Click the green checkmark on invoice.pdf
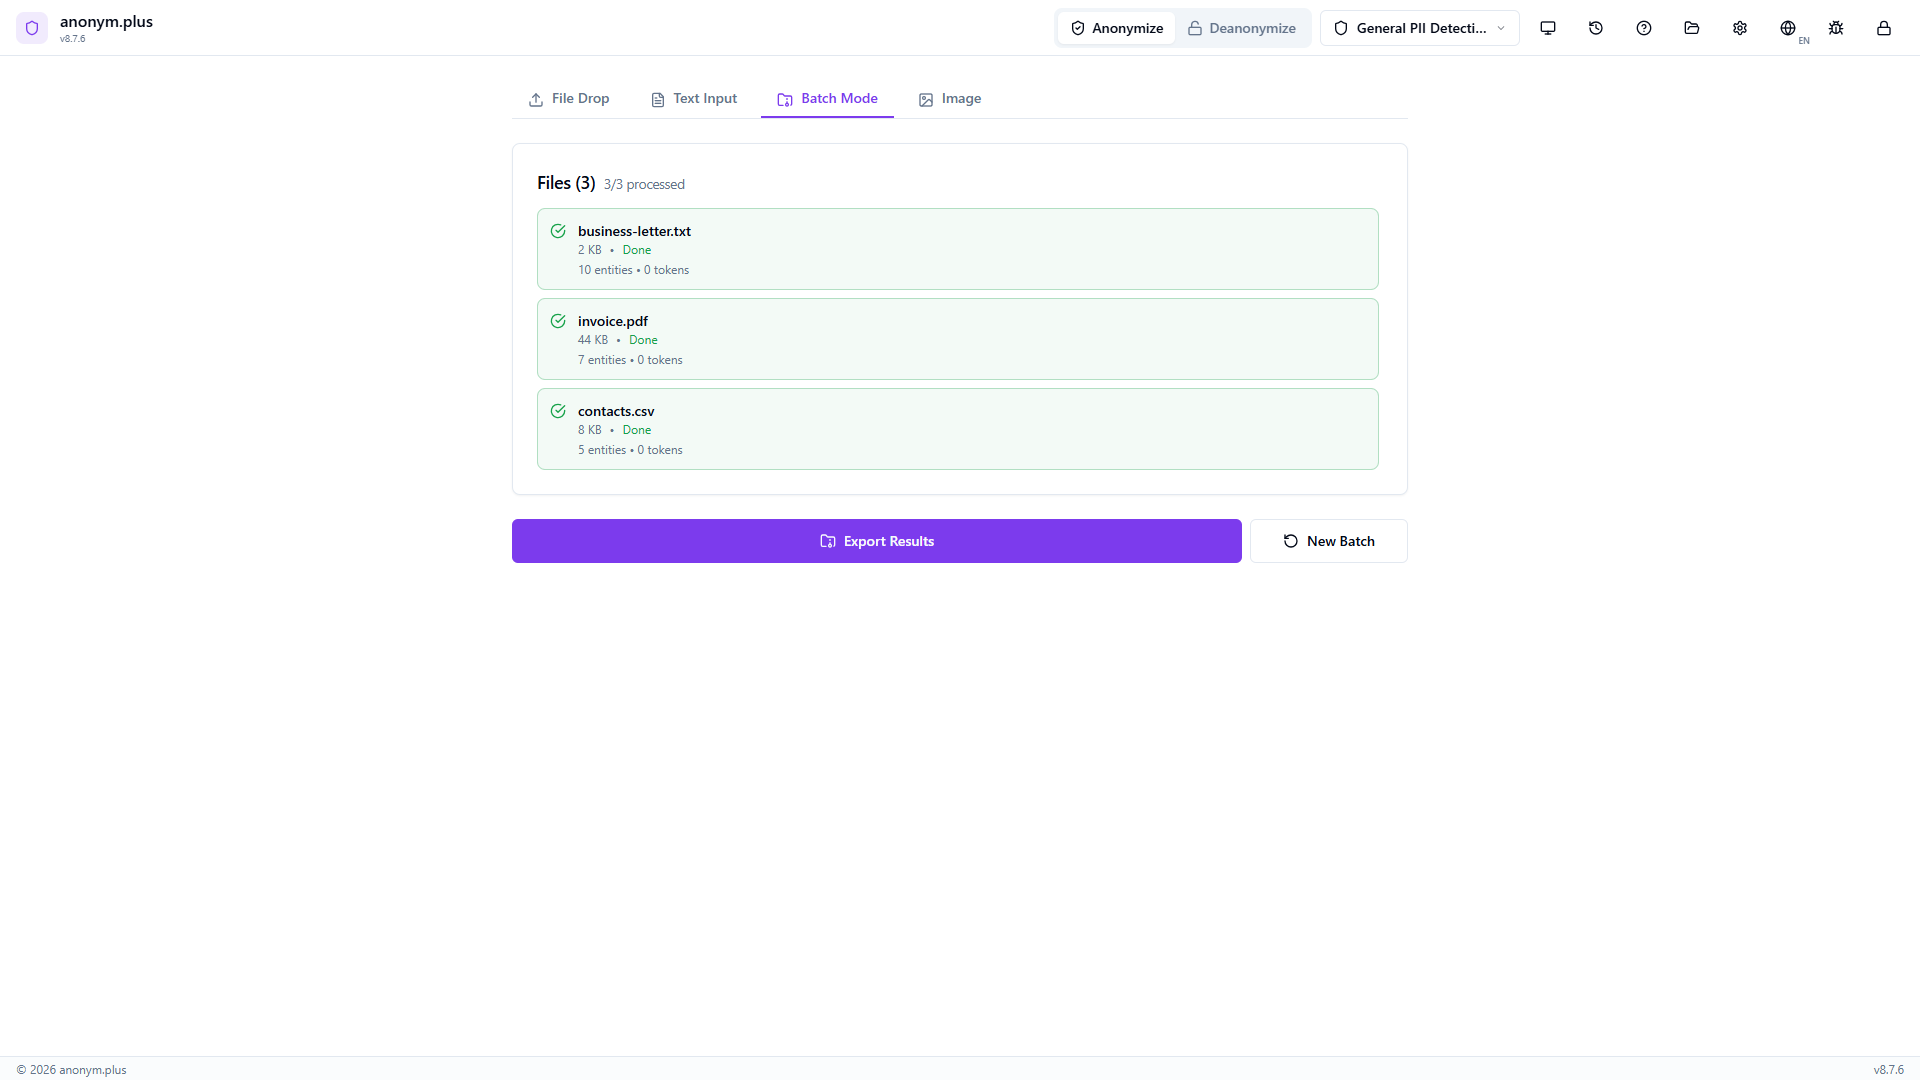 point(558,320)
